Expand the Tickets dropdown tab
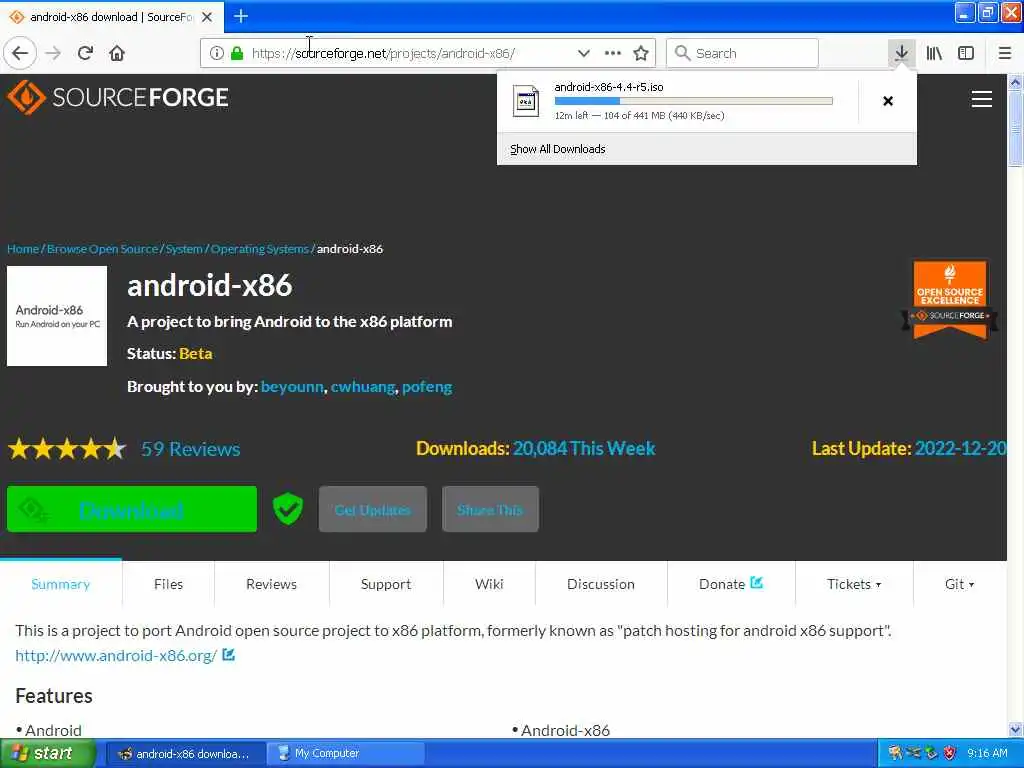1024x768 pixels. pos(854,584)
